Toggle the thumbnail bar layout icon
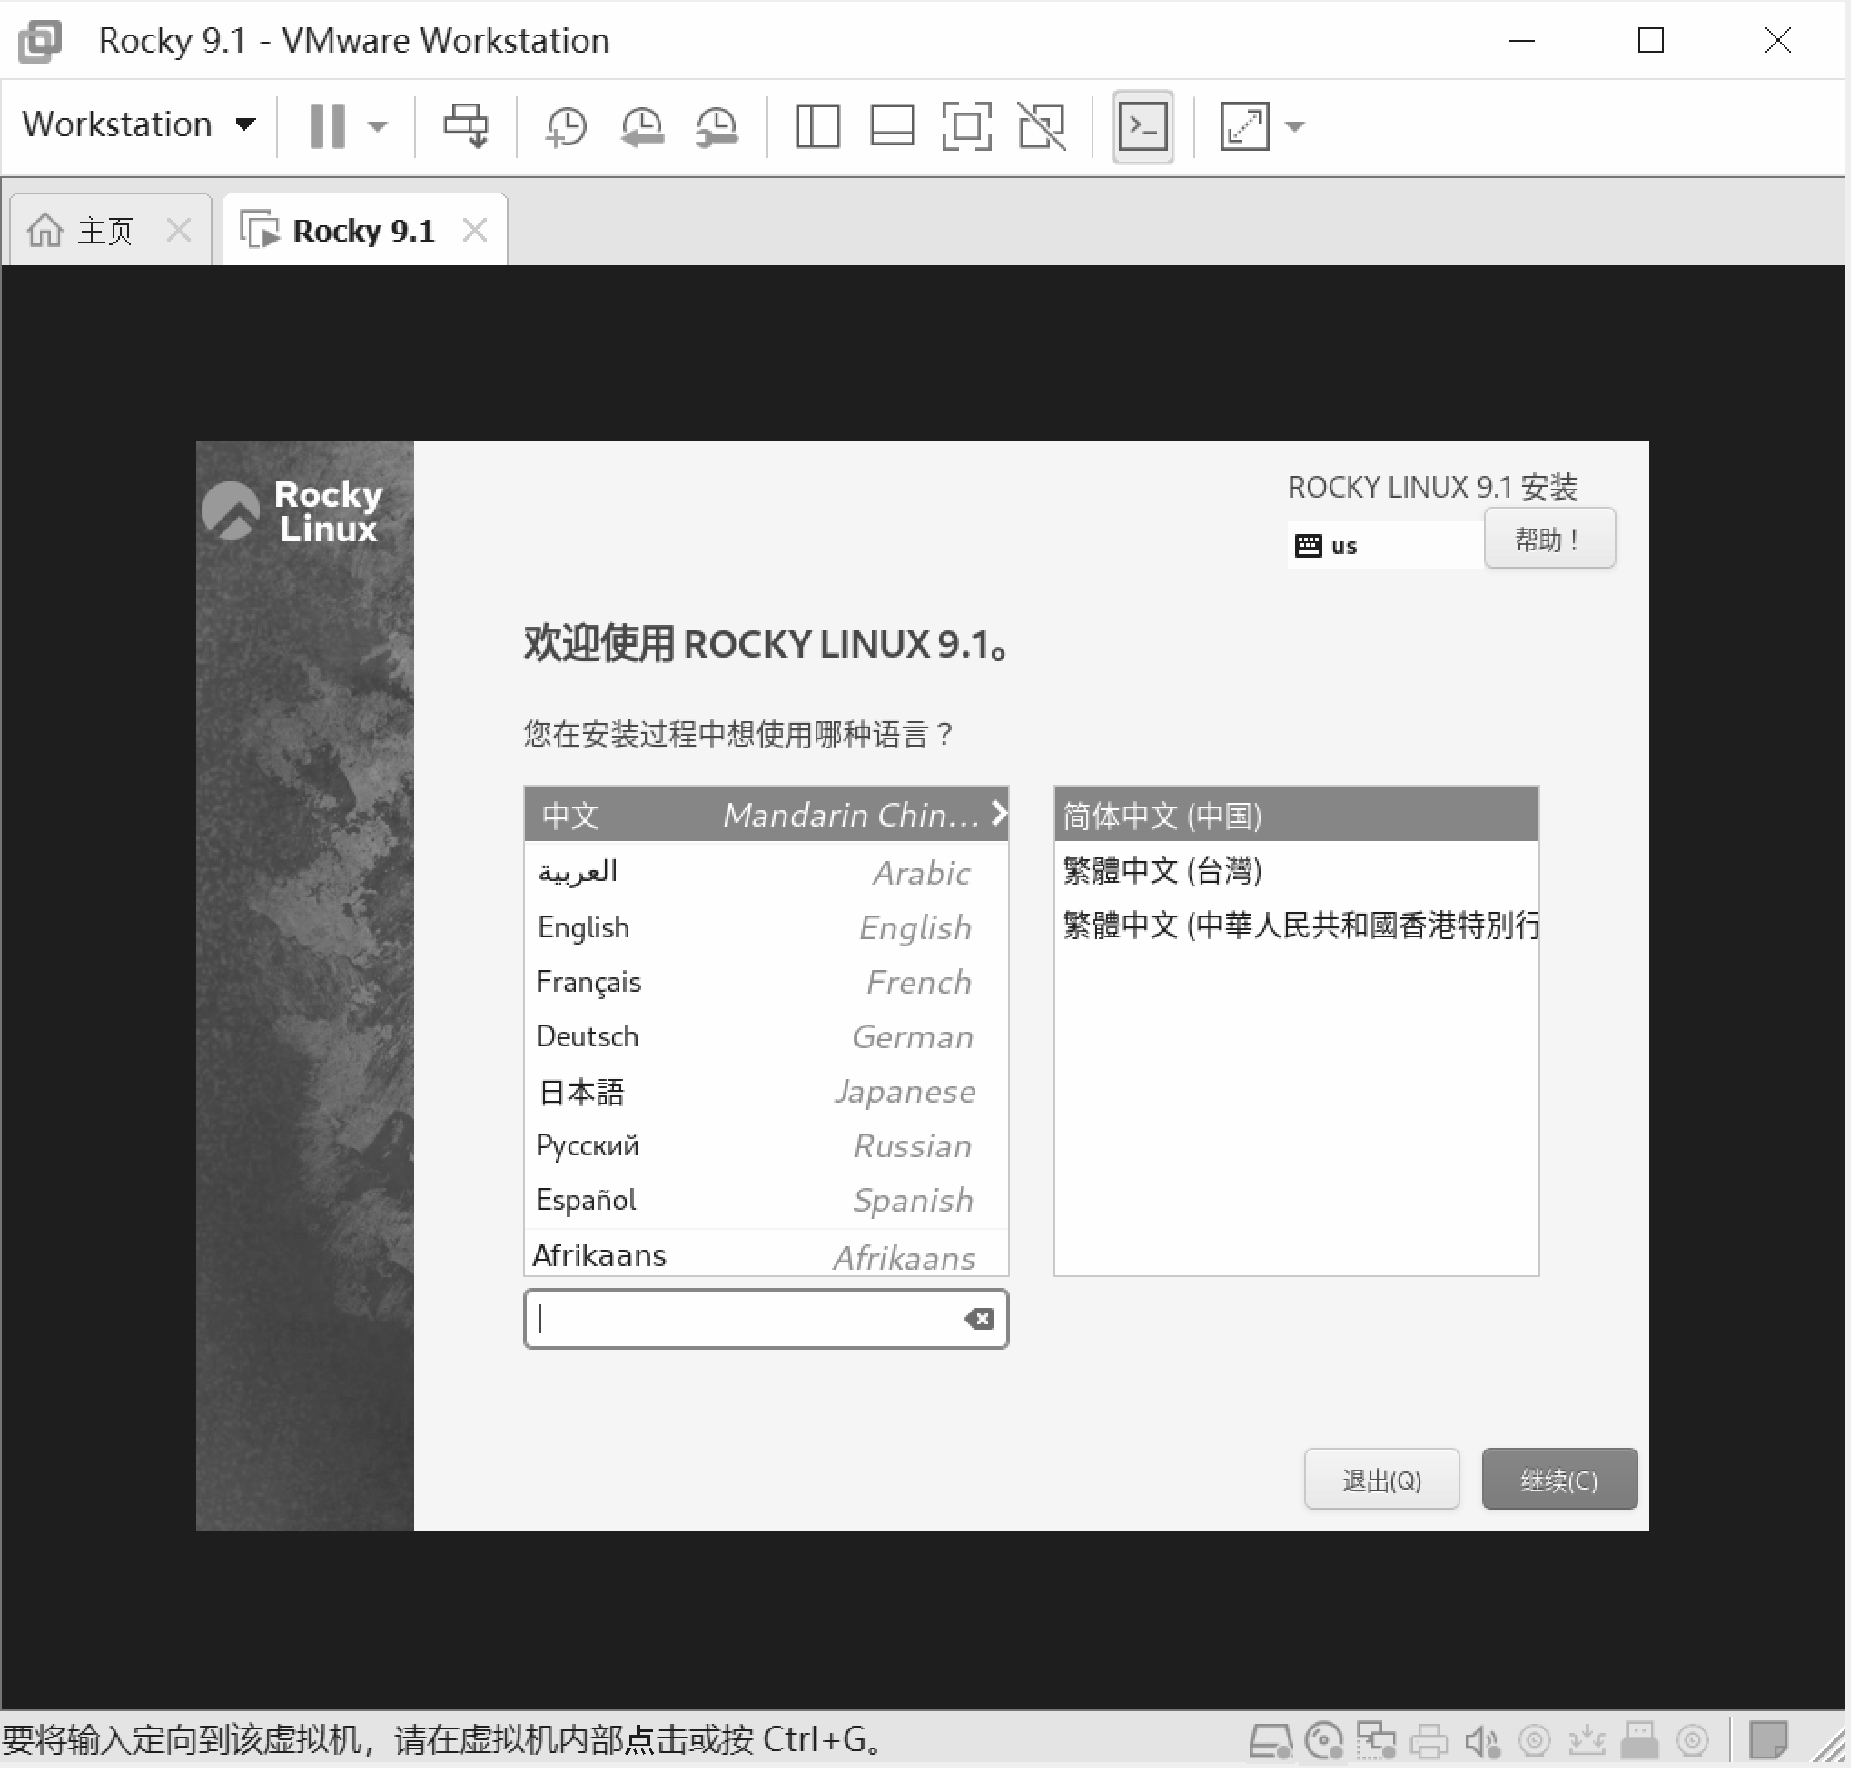This screenshot has height=1768, width=1851. 892,127
